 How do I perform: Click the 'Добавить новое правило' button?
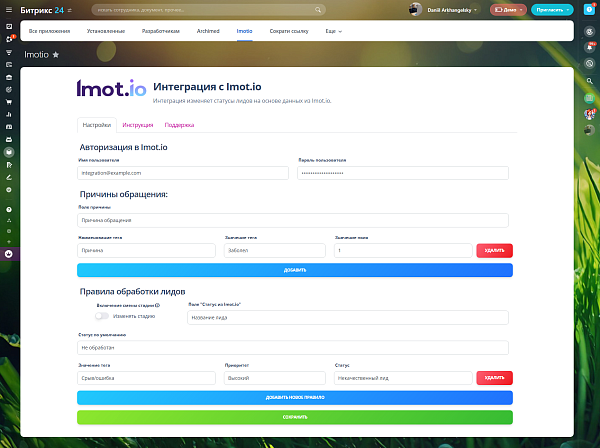pos(295,397)
